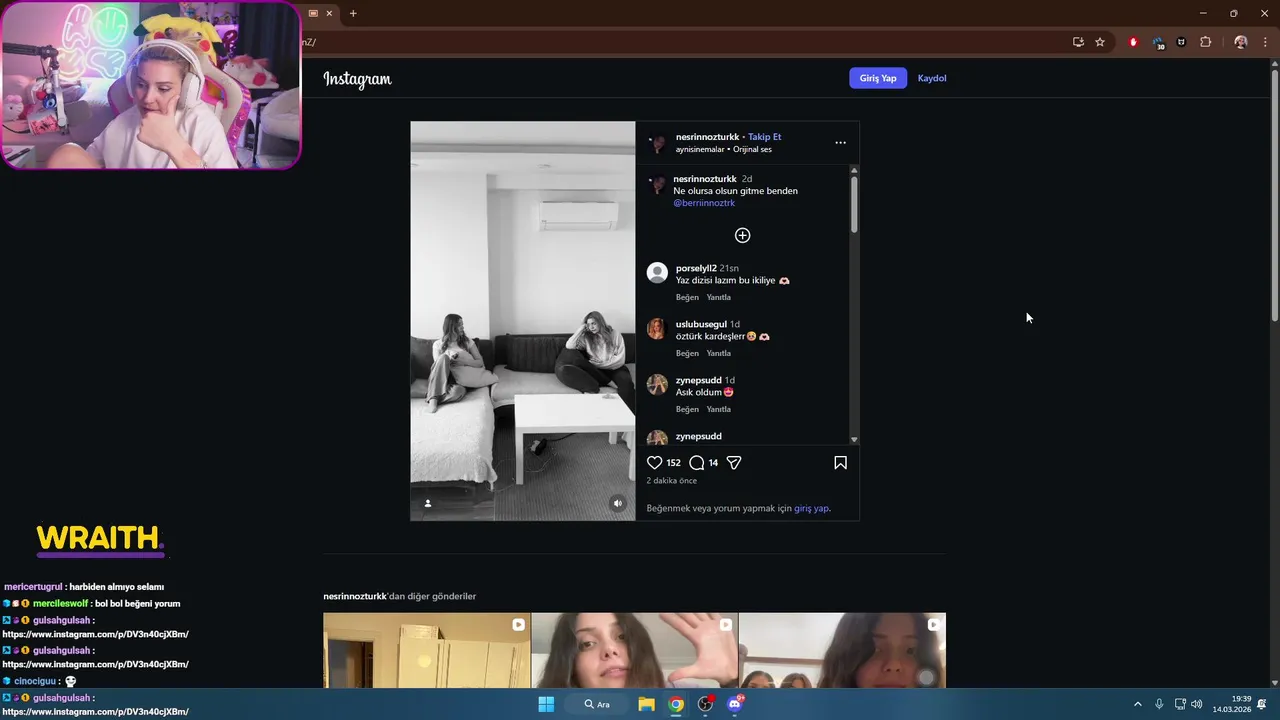Load more comments with plus circle

coord(742,235)
